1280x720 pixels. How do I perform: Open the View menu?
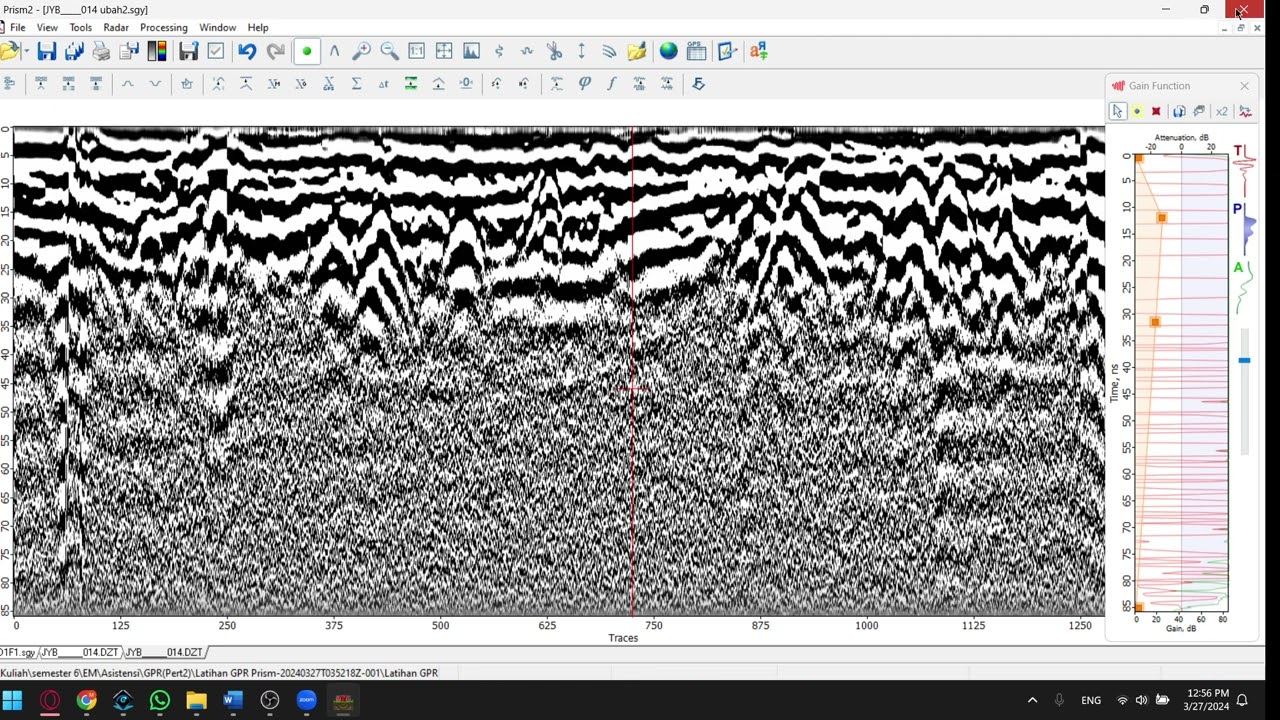pyautogui.click(x=47, y=27)
